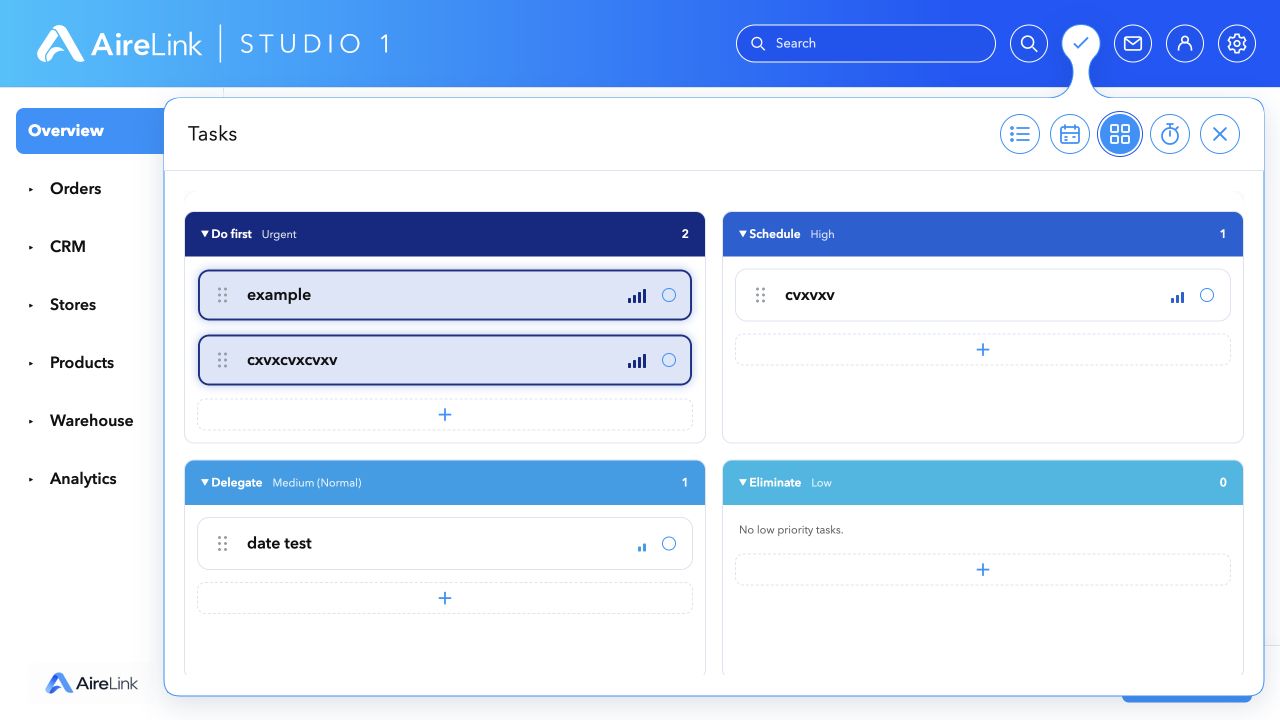Add a task to 'Delegate'
Screen dimensions: 1280x720
point(445,598)
